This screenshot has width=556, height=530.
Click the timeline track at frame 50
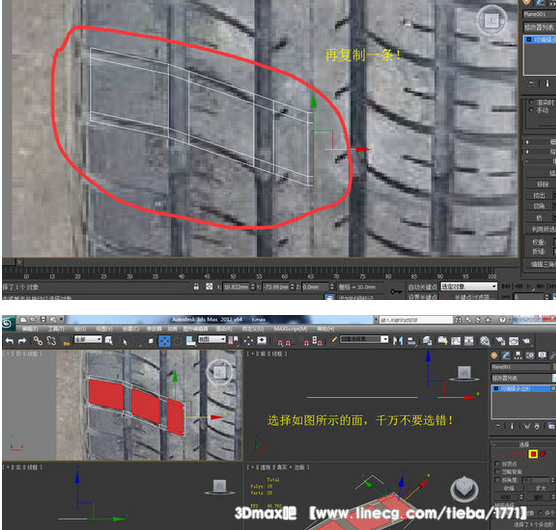tap(233, 272)
